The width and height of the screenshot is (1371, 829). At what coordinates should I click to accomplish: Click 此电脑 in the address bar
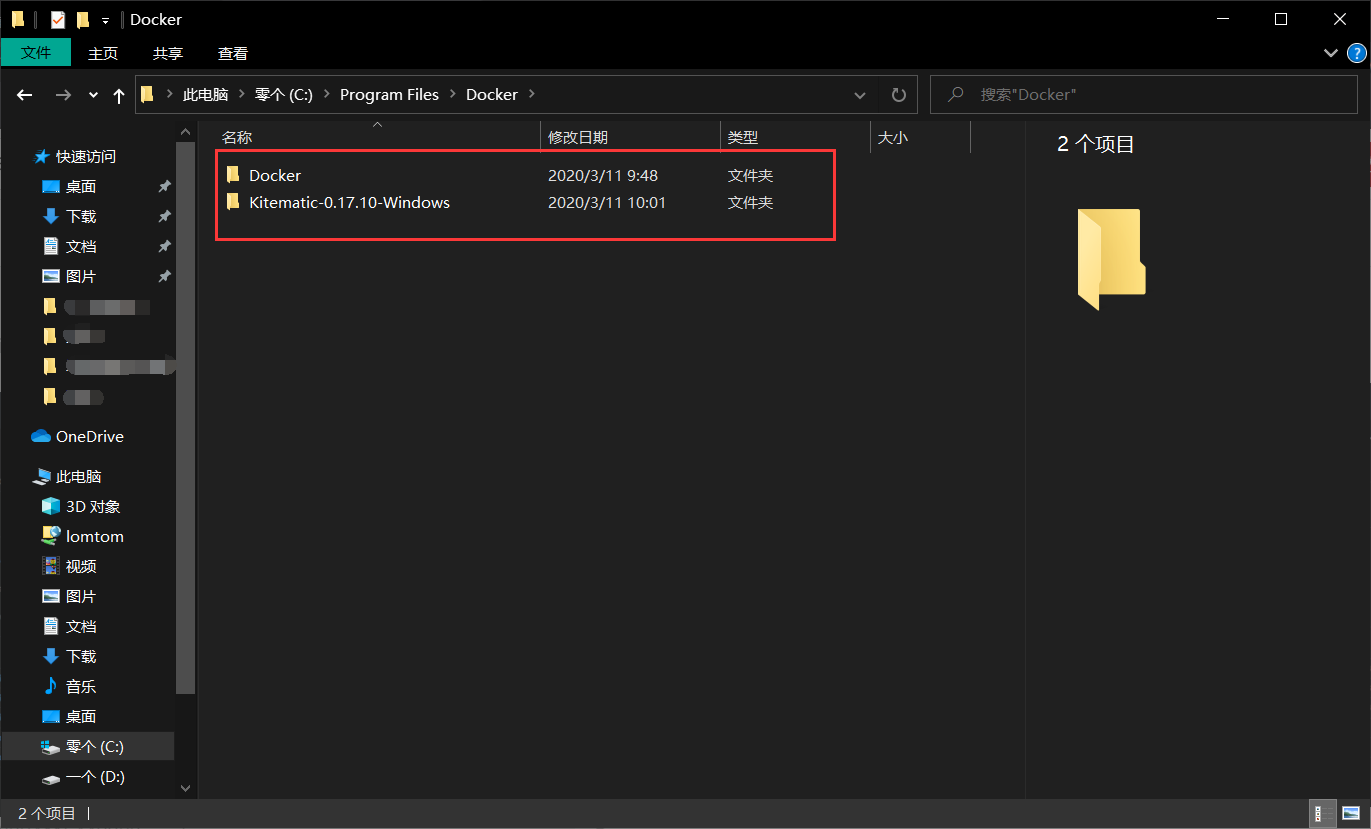[205, 94]
